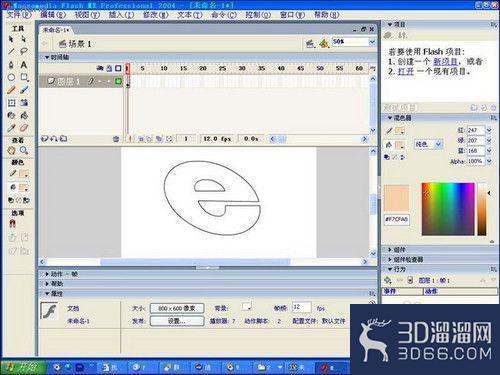The height and width of the screenshot is (375, 500).
Task: Select the Eraser tool
Action: pos(24,128)
